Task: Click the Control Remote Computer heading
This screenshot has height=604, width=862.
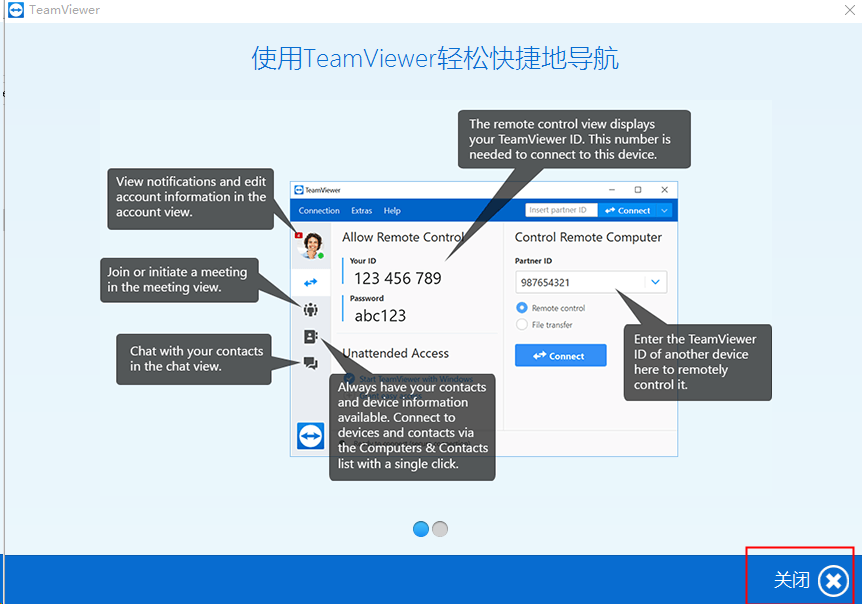Action: pyautogui.click(x=588, y=237)
